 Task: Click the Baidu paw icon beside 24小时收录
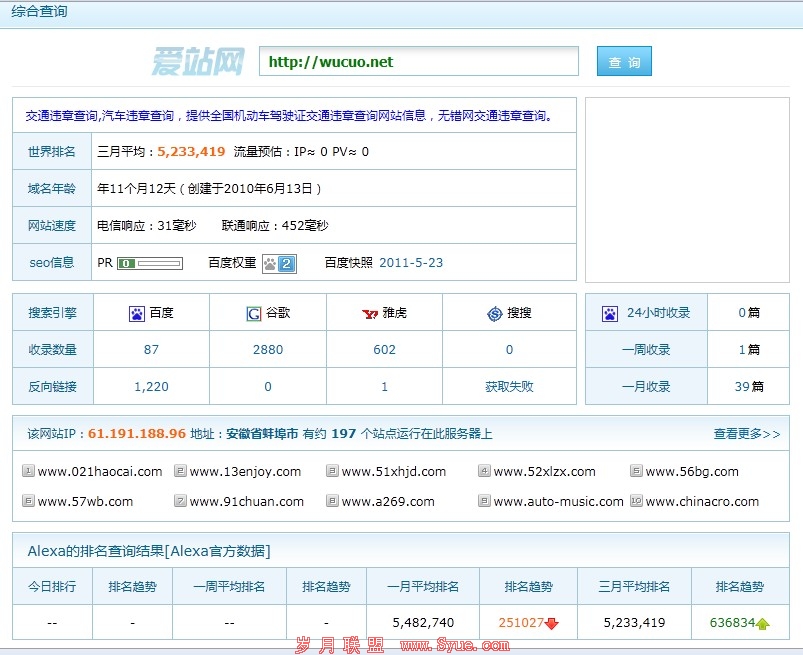click(610, 313)
